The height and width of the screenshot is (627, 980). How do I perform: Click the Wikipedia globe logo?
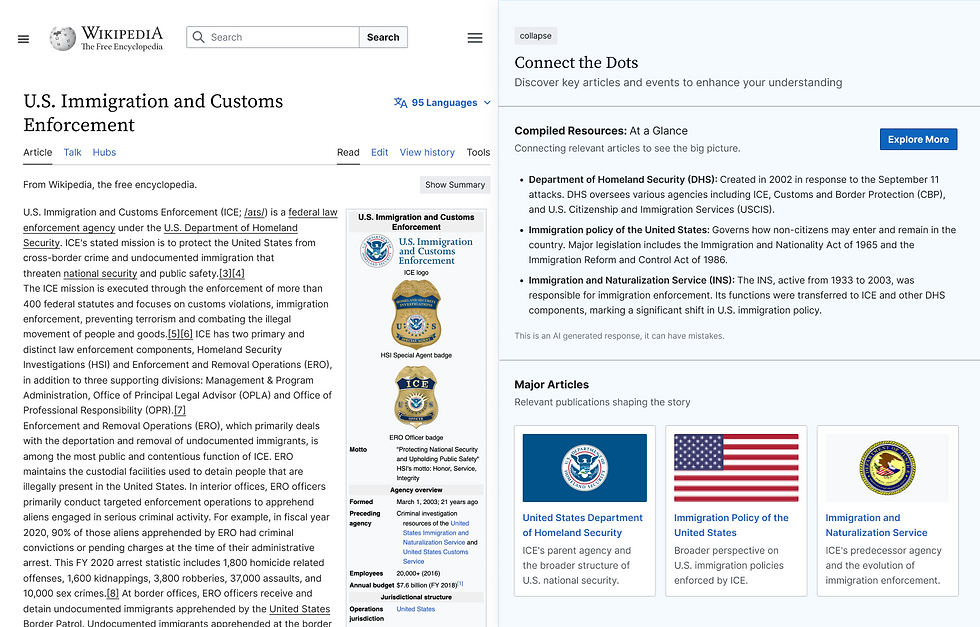coord(62,38)
